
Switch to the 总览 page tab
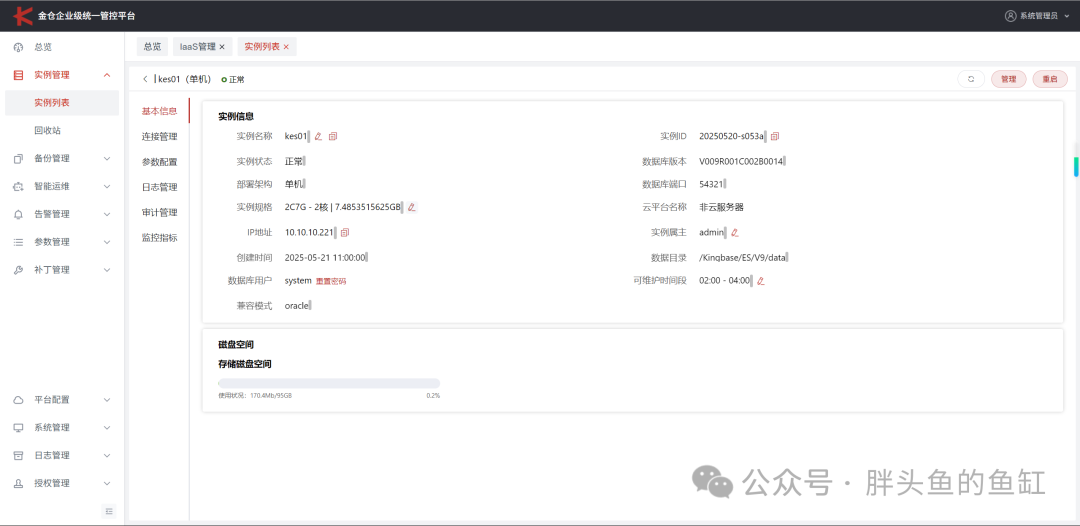(152, 47)
